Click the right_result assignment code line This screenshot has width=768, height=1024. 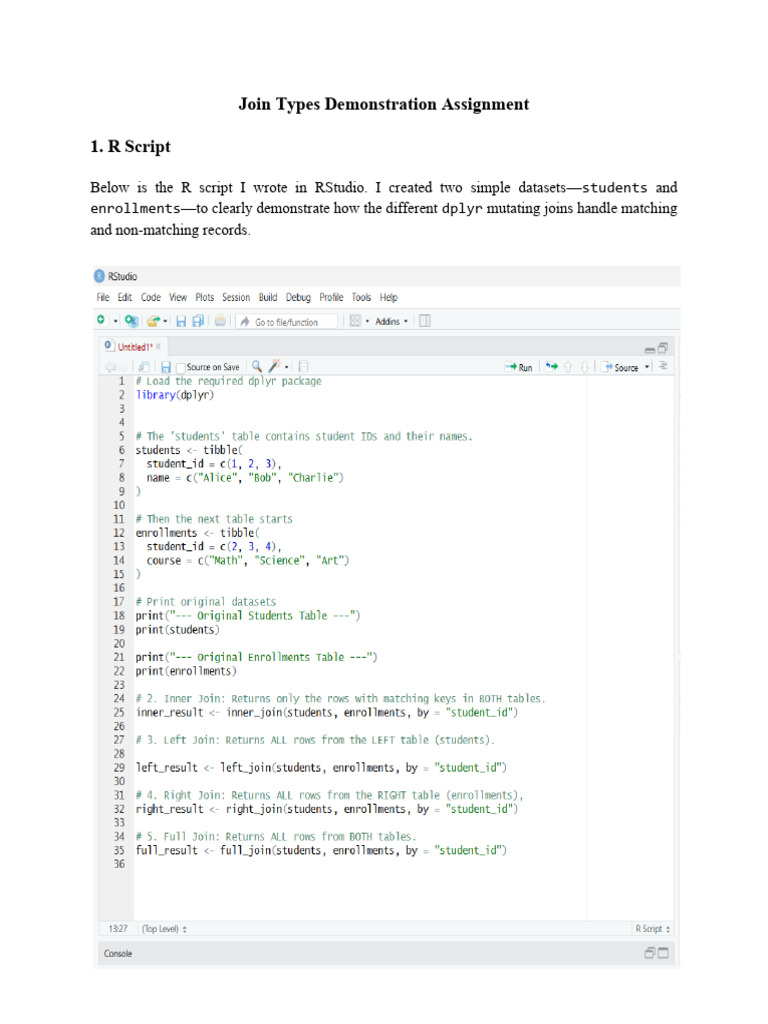click(x=327, y=809)
